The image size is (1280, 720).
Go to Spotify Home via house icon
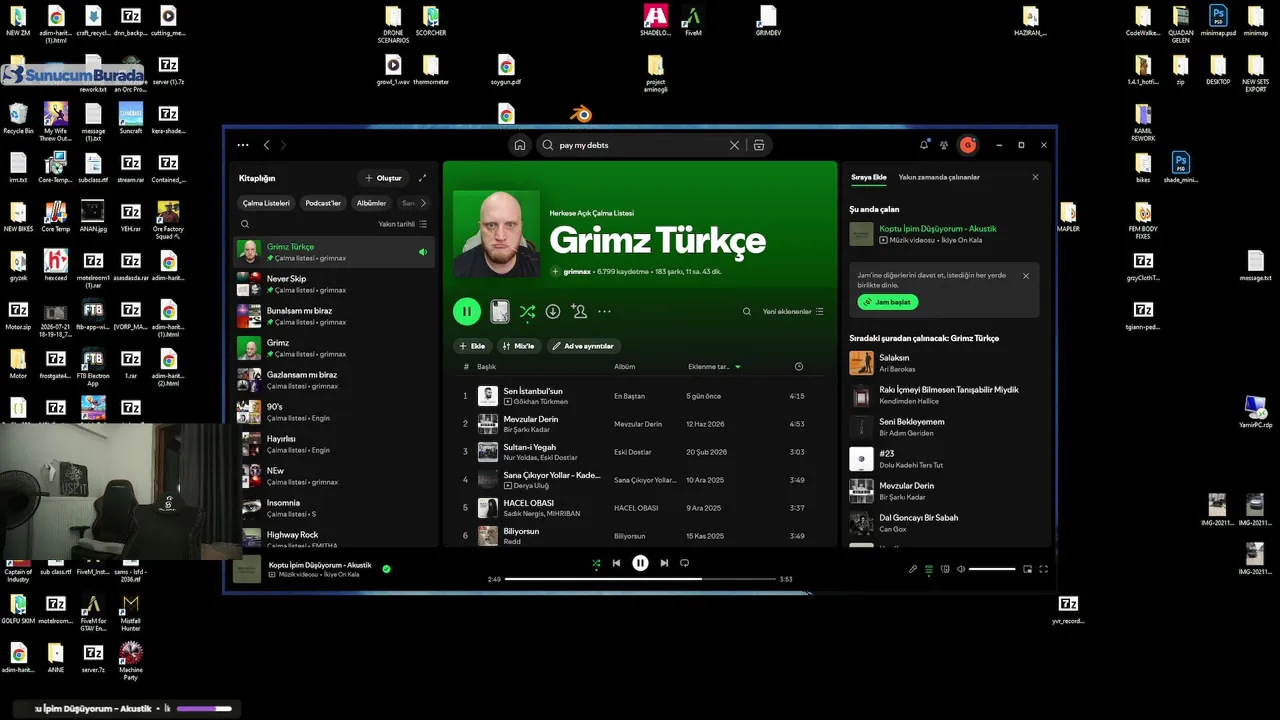point(520,145)
